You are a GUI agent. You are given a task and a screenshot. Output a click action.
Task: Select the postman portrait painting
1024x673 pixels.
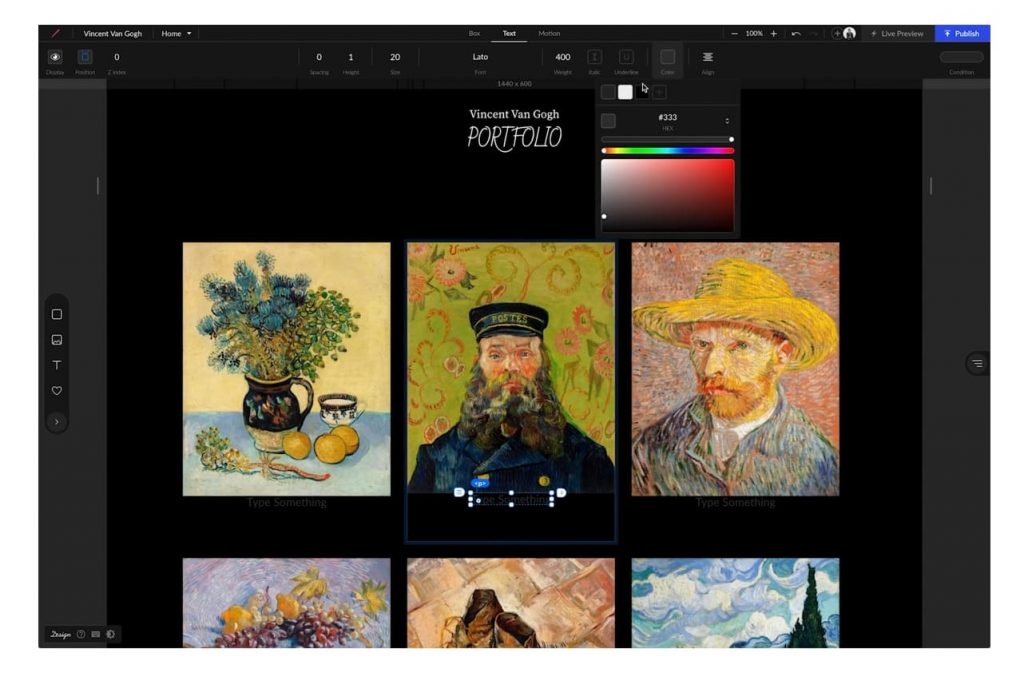pos(511,367)
